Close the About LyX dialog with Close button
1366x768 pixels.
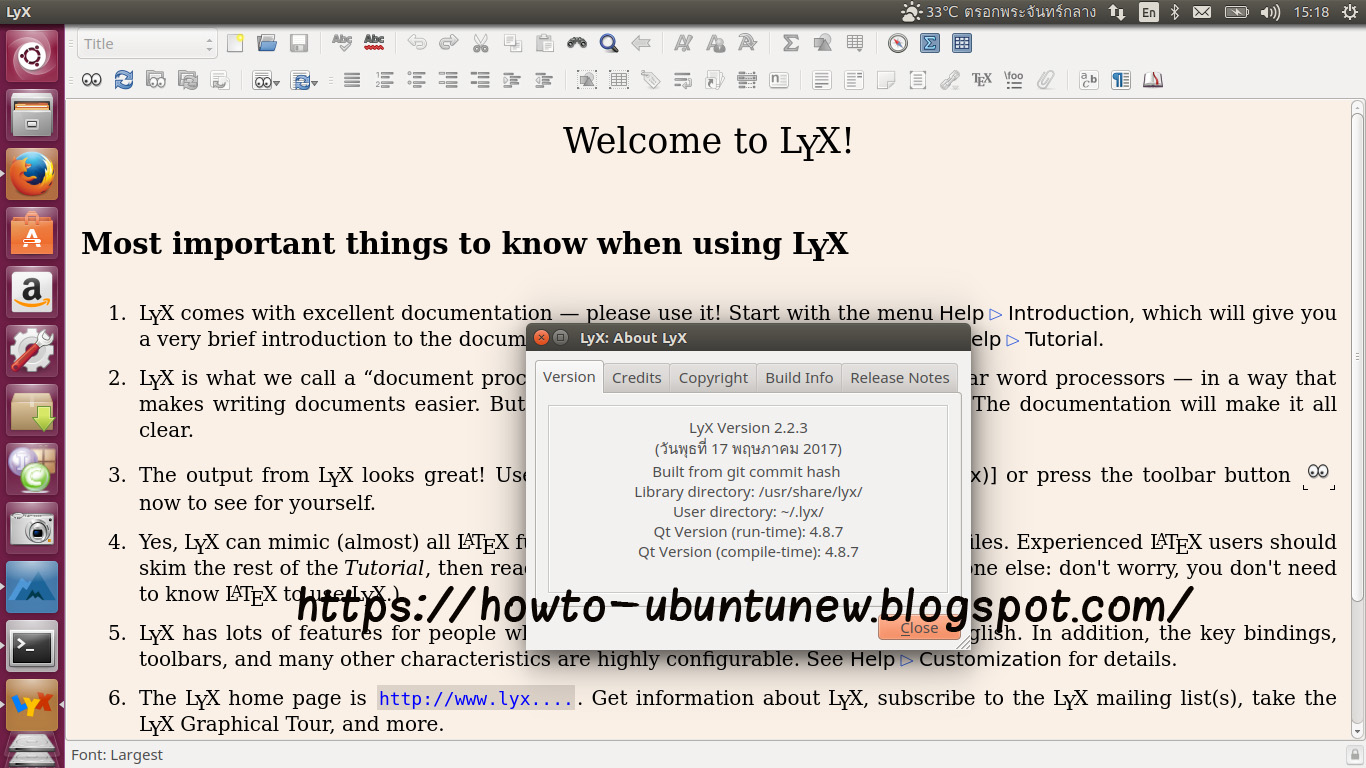[x=919, y=627]
